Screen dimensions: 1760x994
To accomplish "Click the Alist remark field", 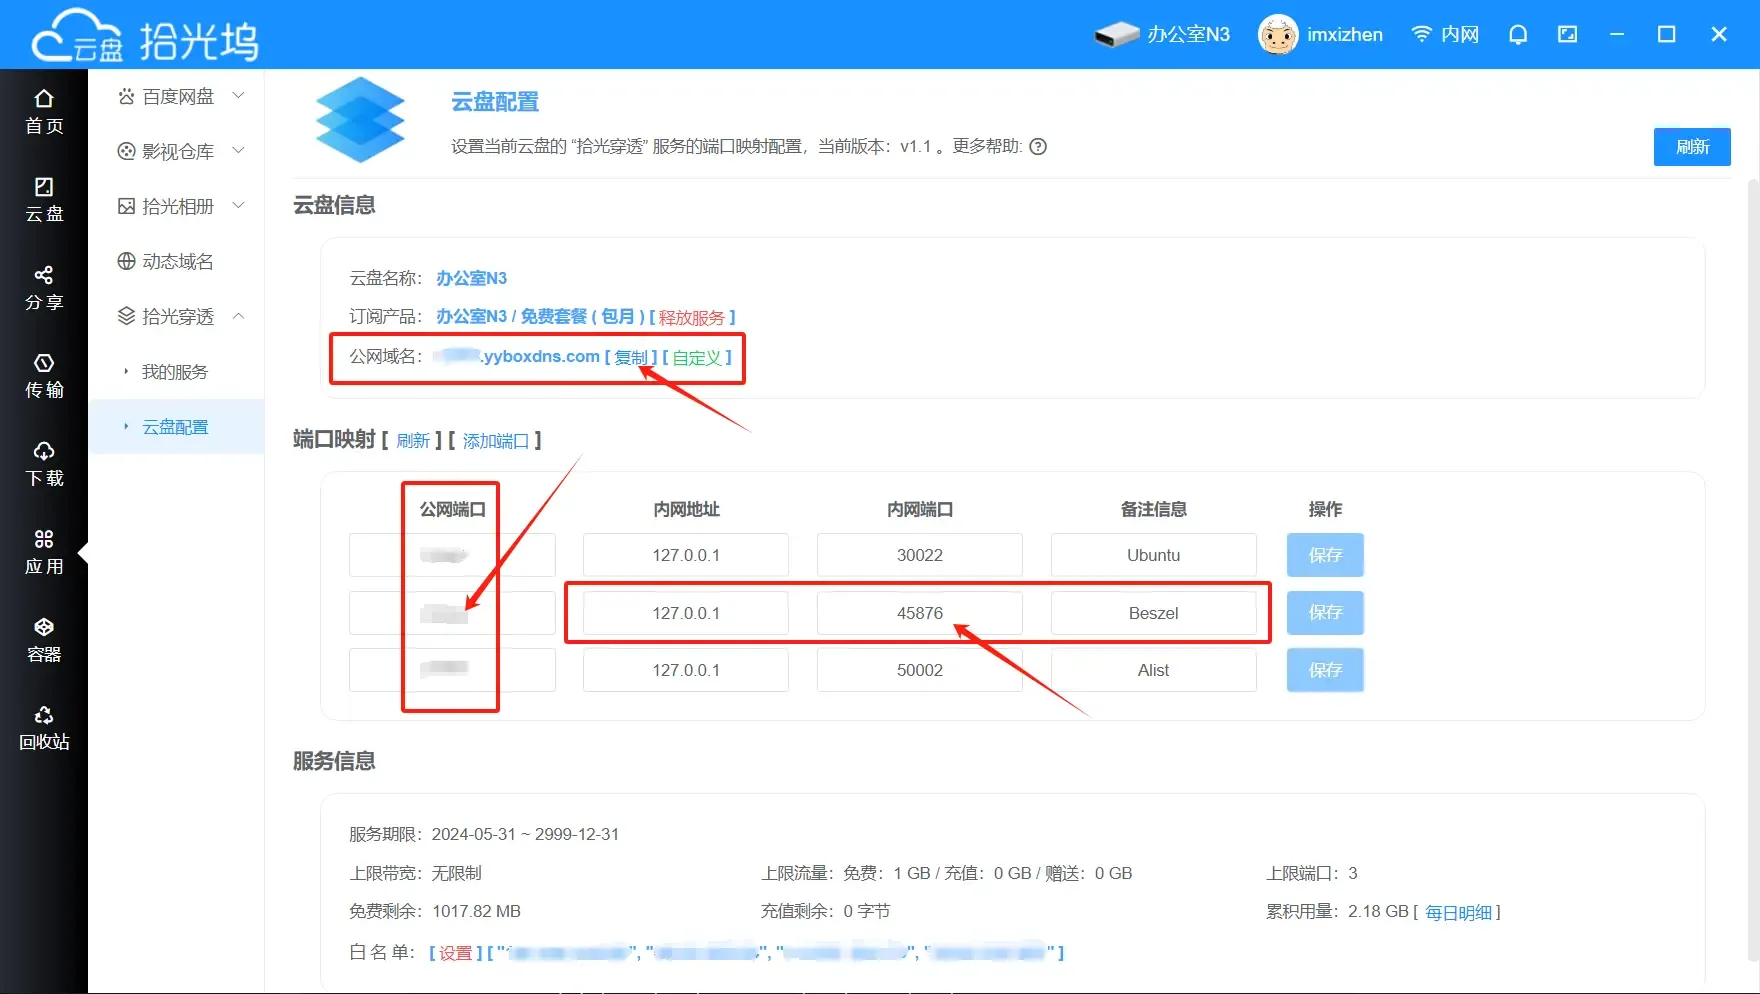I will coord(1154,670).
